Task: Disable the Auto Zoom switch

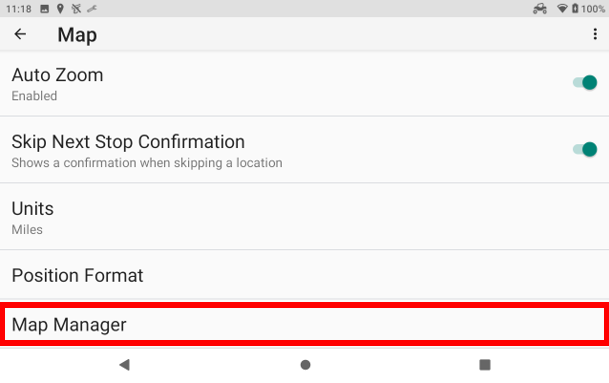Action: (x=585, y=82)
